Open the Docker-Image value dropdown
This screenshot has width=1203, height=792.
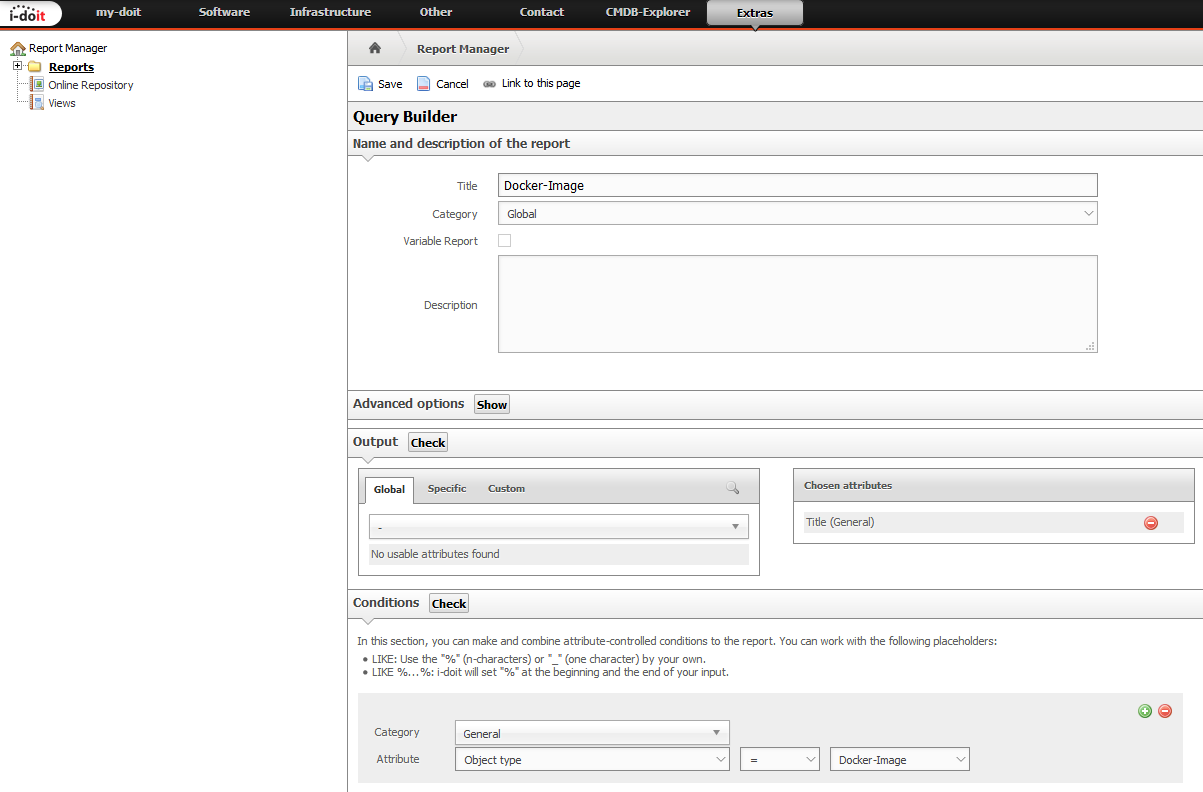900,760
